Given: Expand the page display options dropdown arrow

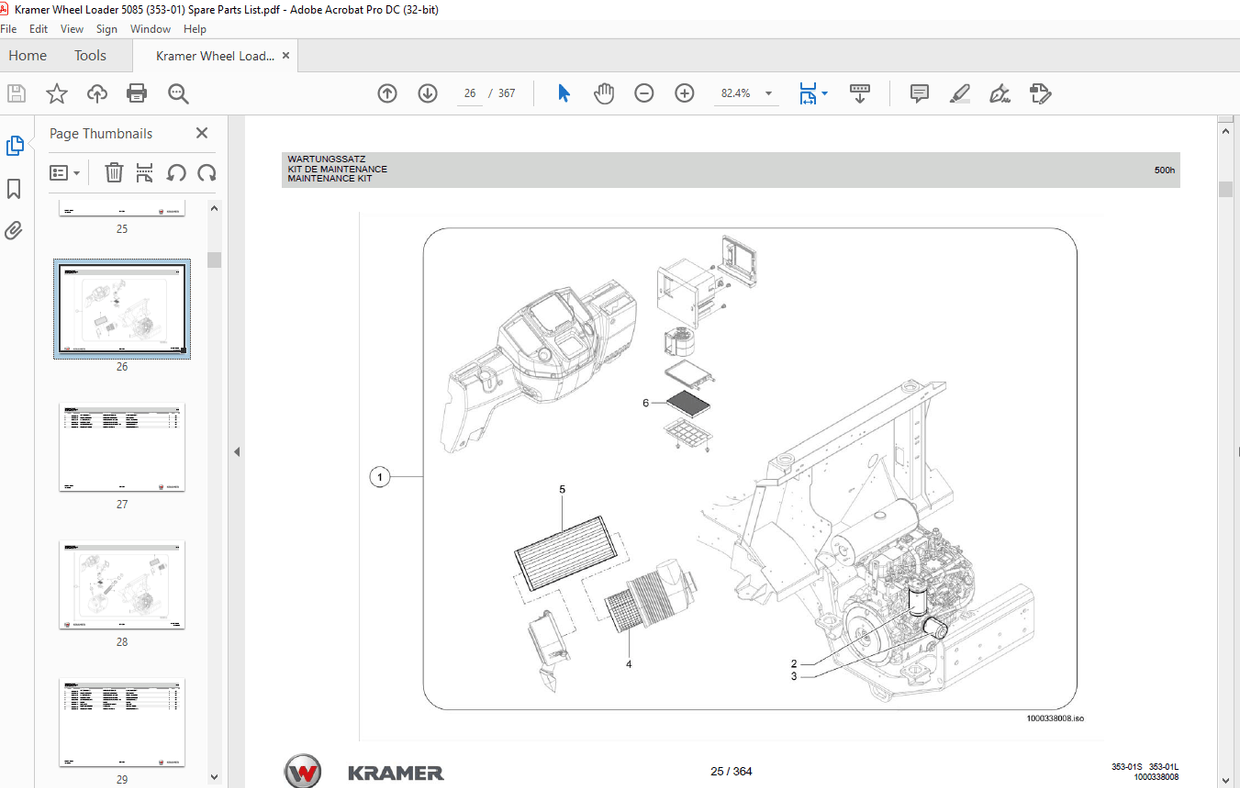Looking at the screenshot, I should 823,92.
